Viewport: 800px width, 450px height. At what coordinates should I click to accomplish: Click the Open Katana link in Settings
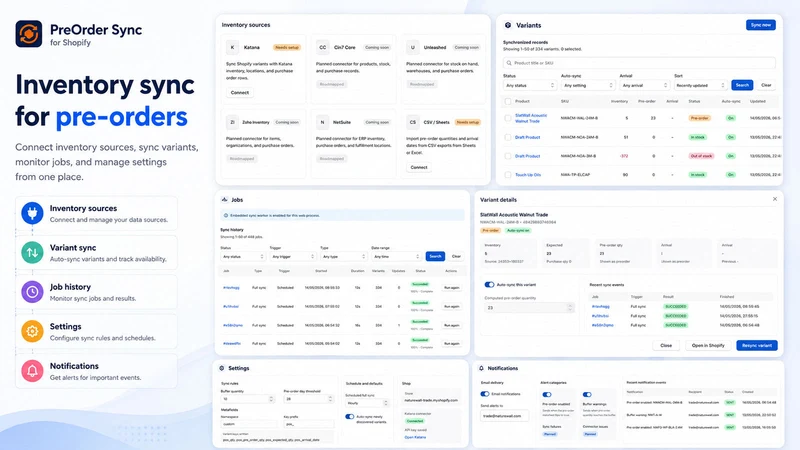[x=415, y=437]
